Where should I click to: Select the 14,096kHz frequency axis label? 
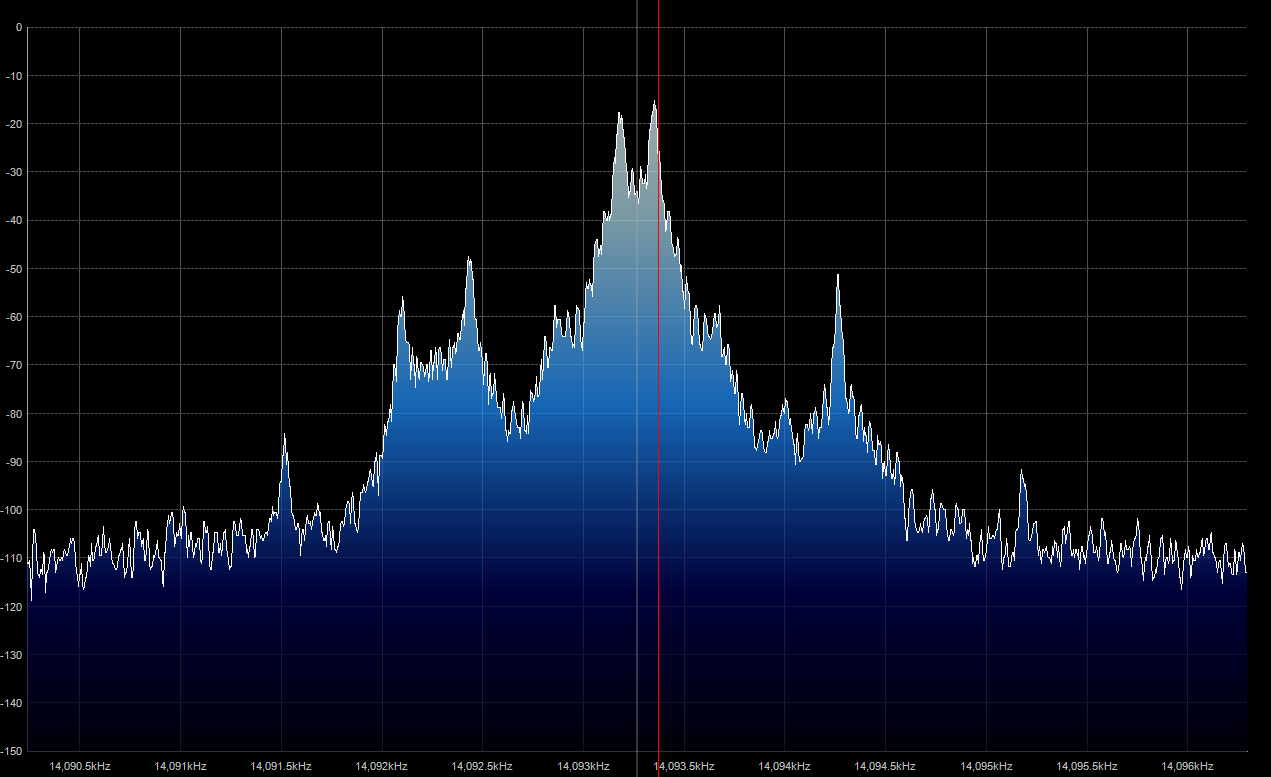click(x=1187, y=766)
